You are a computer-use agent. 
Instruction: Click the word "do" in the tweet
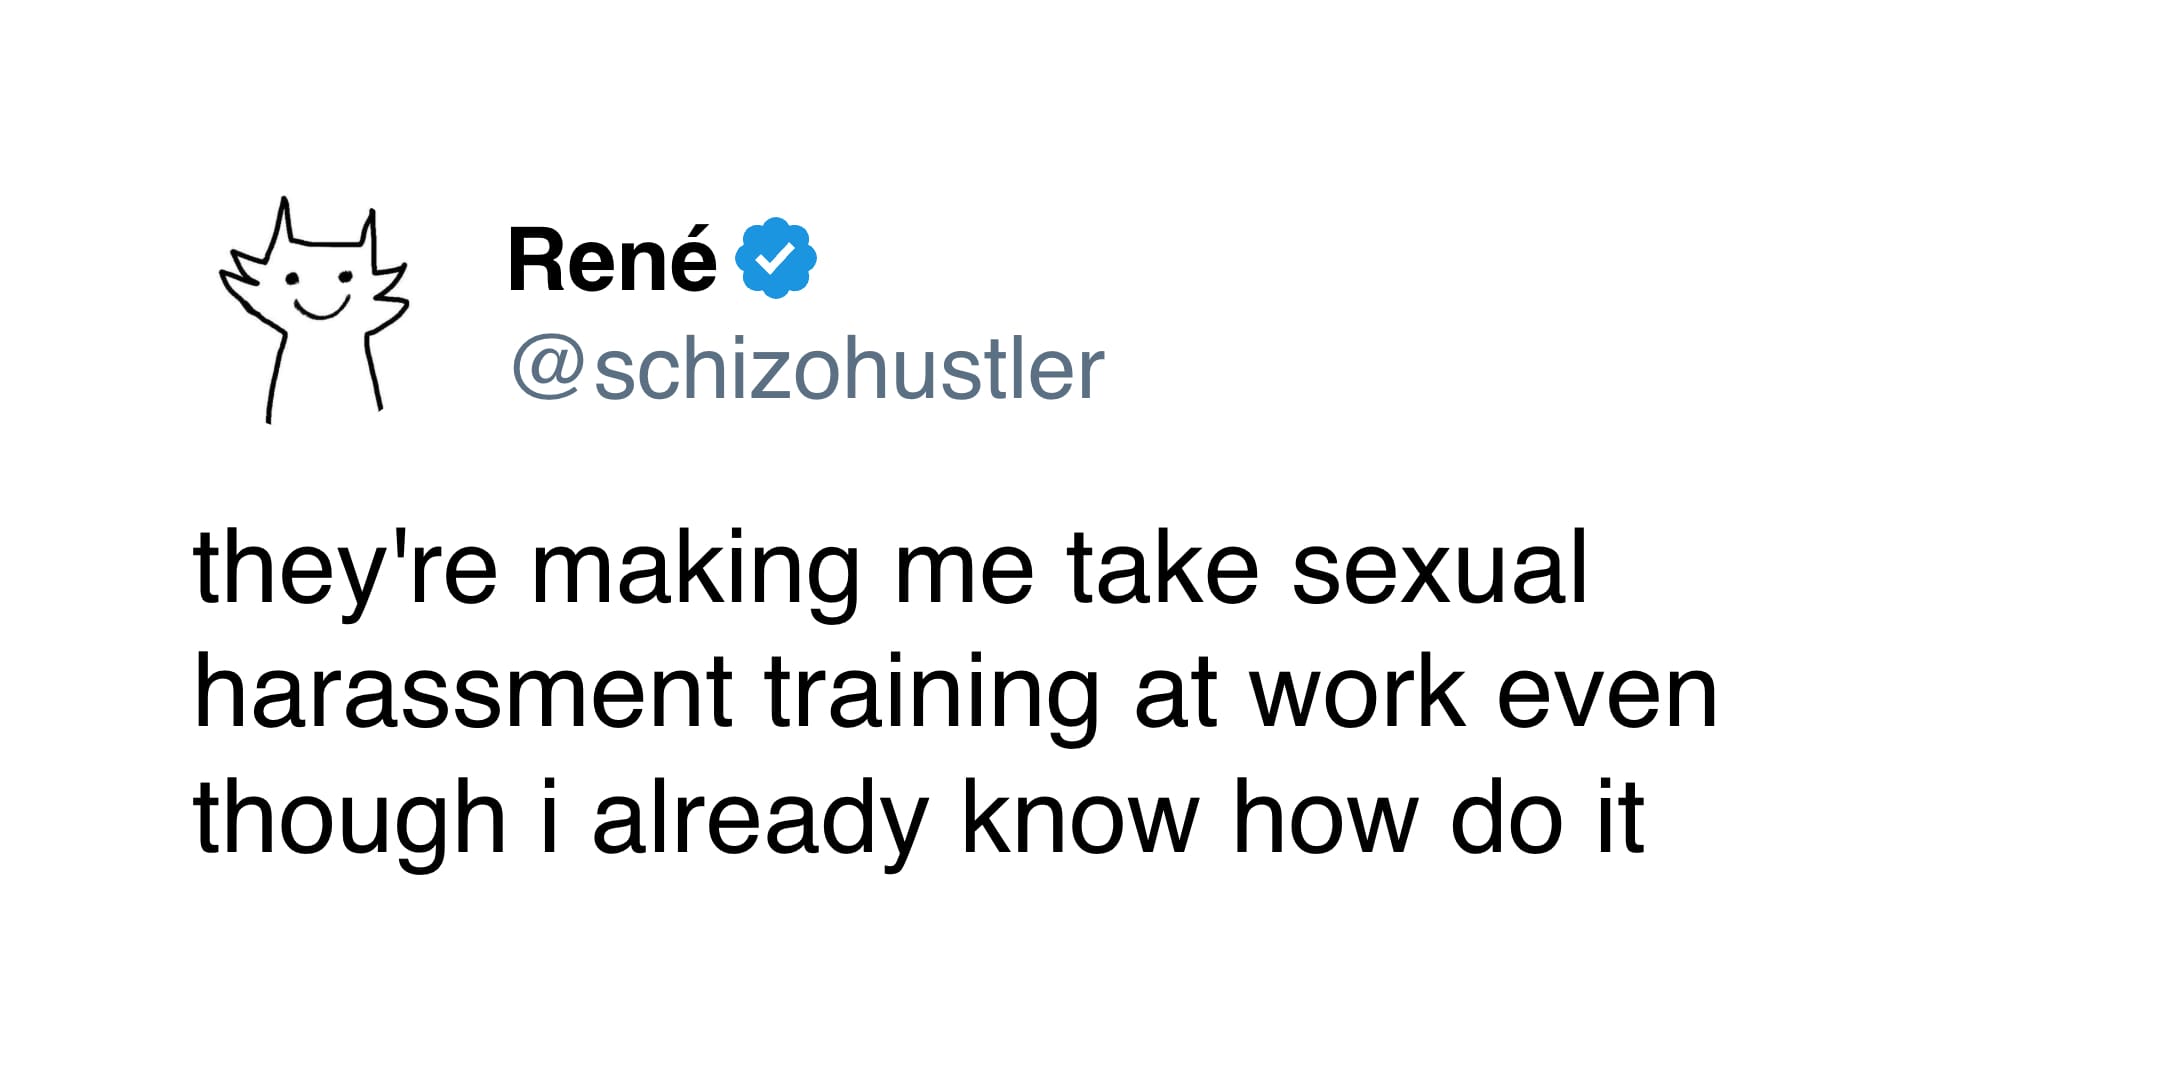pos(1506,820)
